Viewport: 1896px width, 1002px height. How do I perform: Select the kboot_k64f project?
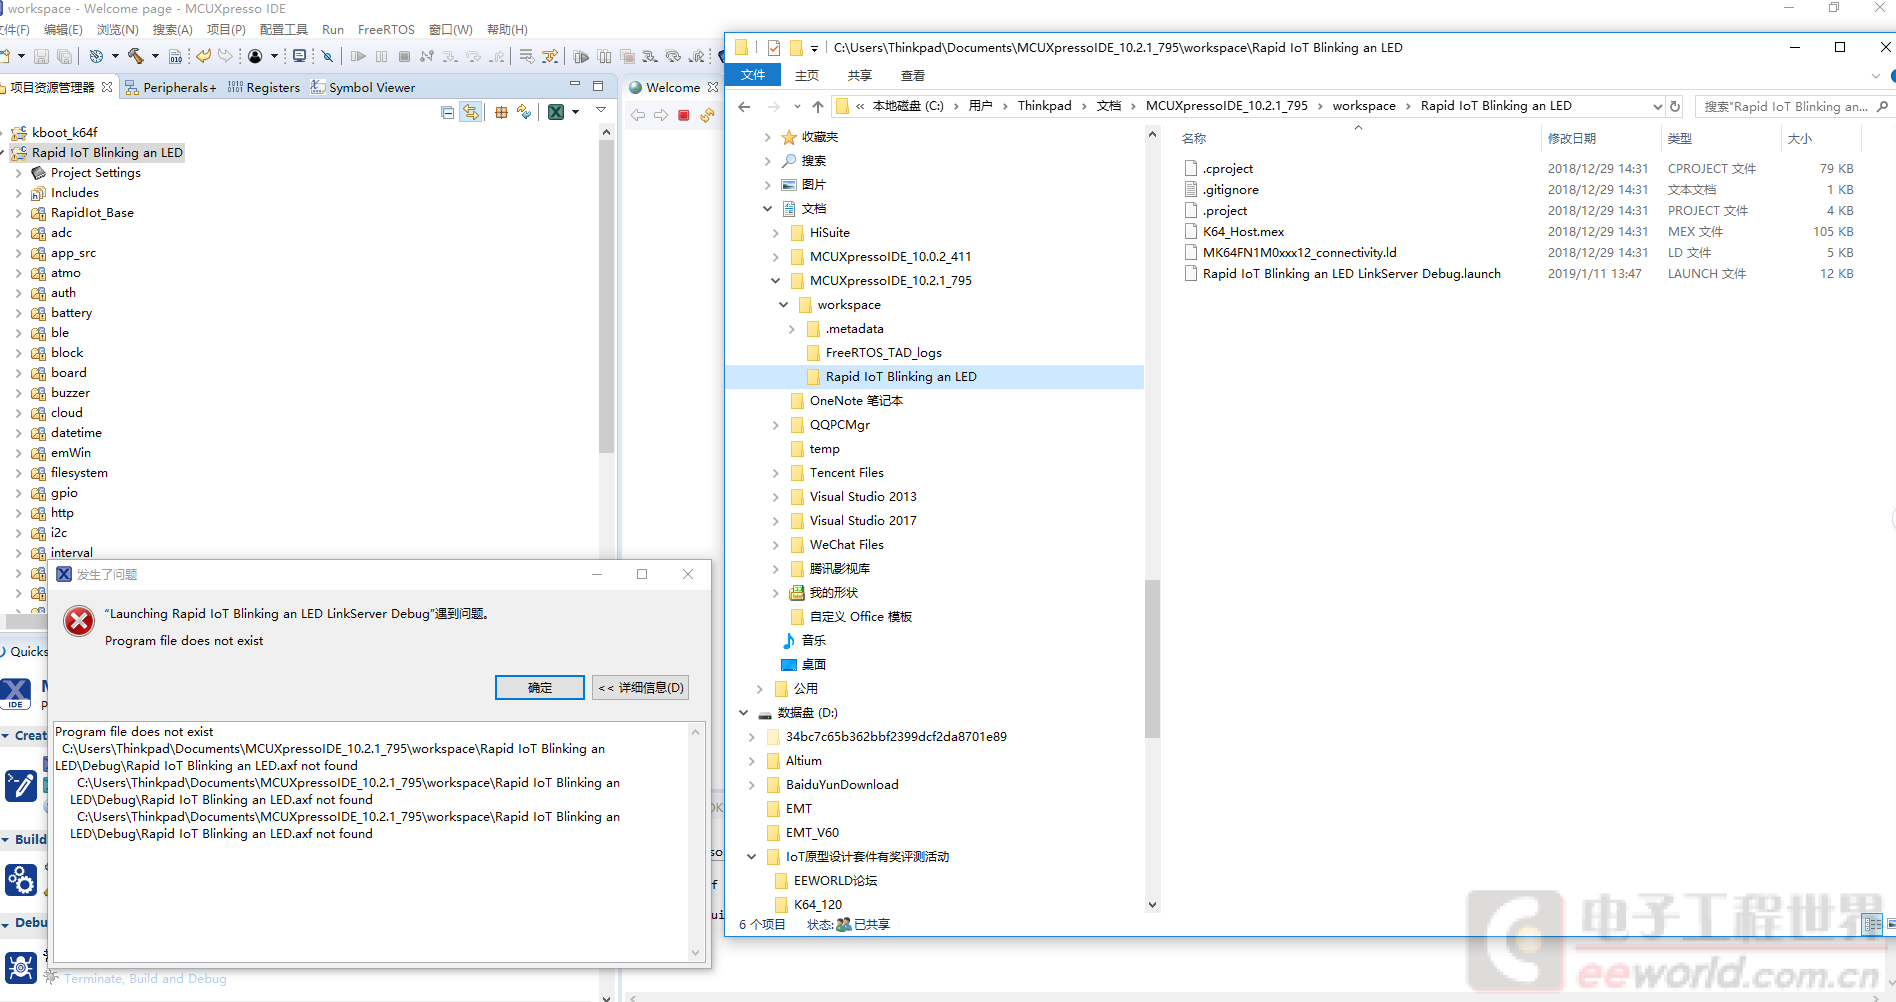pos(64,133)
